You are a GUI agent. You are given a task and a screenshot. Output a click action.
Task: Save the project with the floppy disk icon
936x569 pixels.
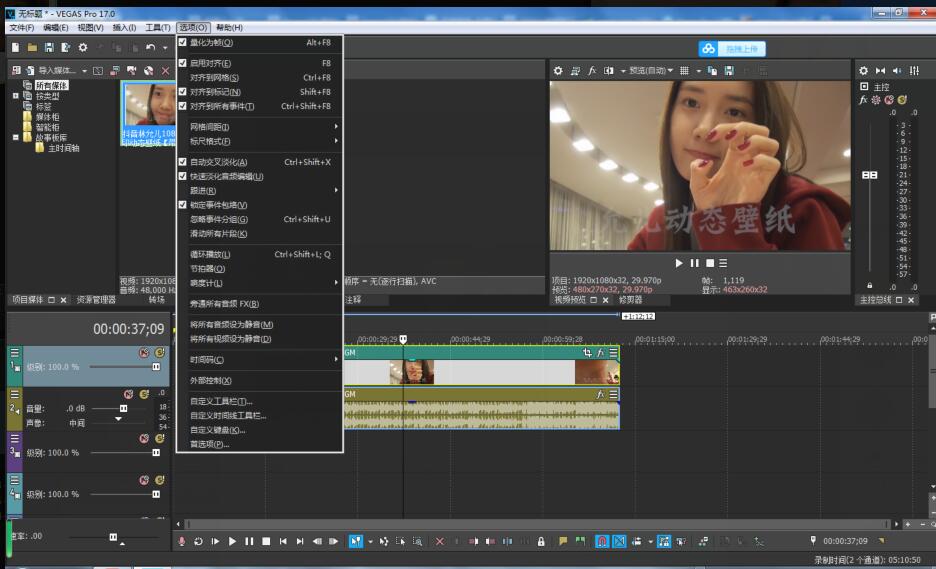click(x=49, y=47)
